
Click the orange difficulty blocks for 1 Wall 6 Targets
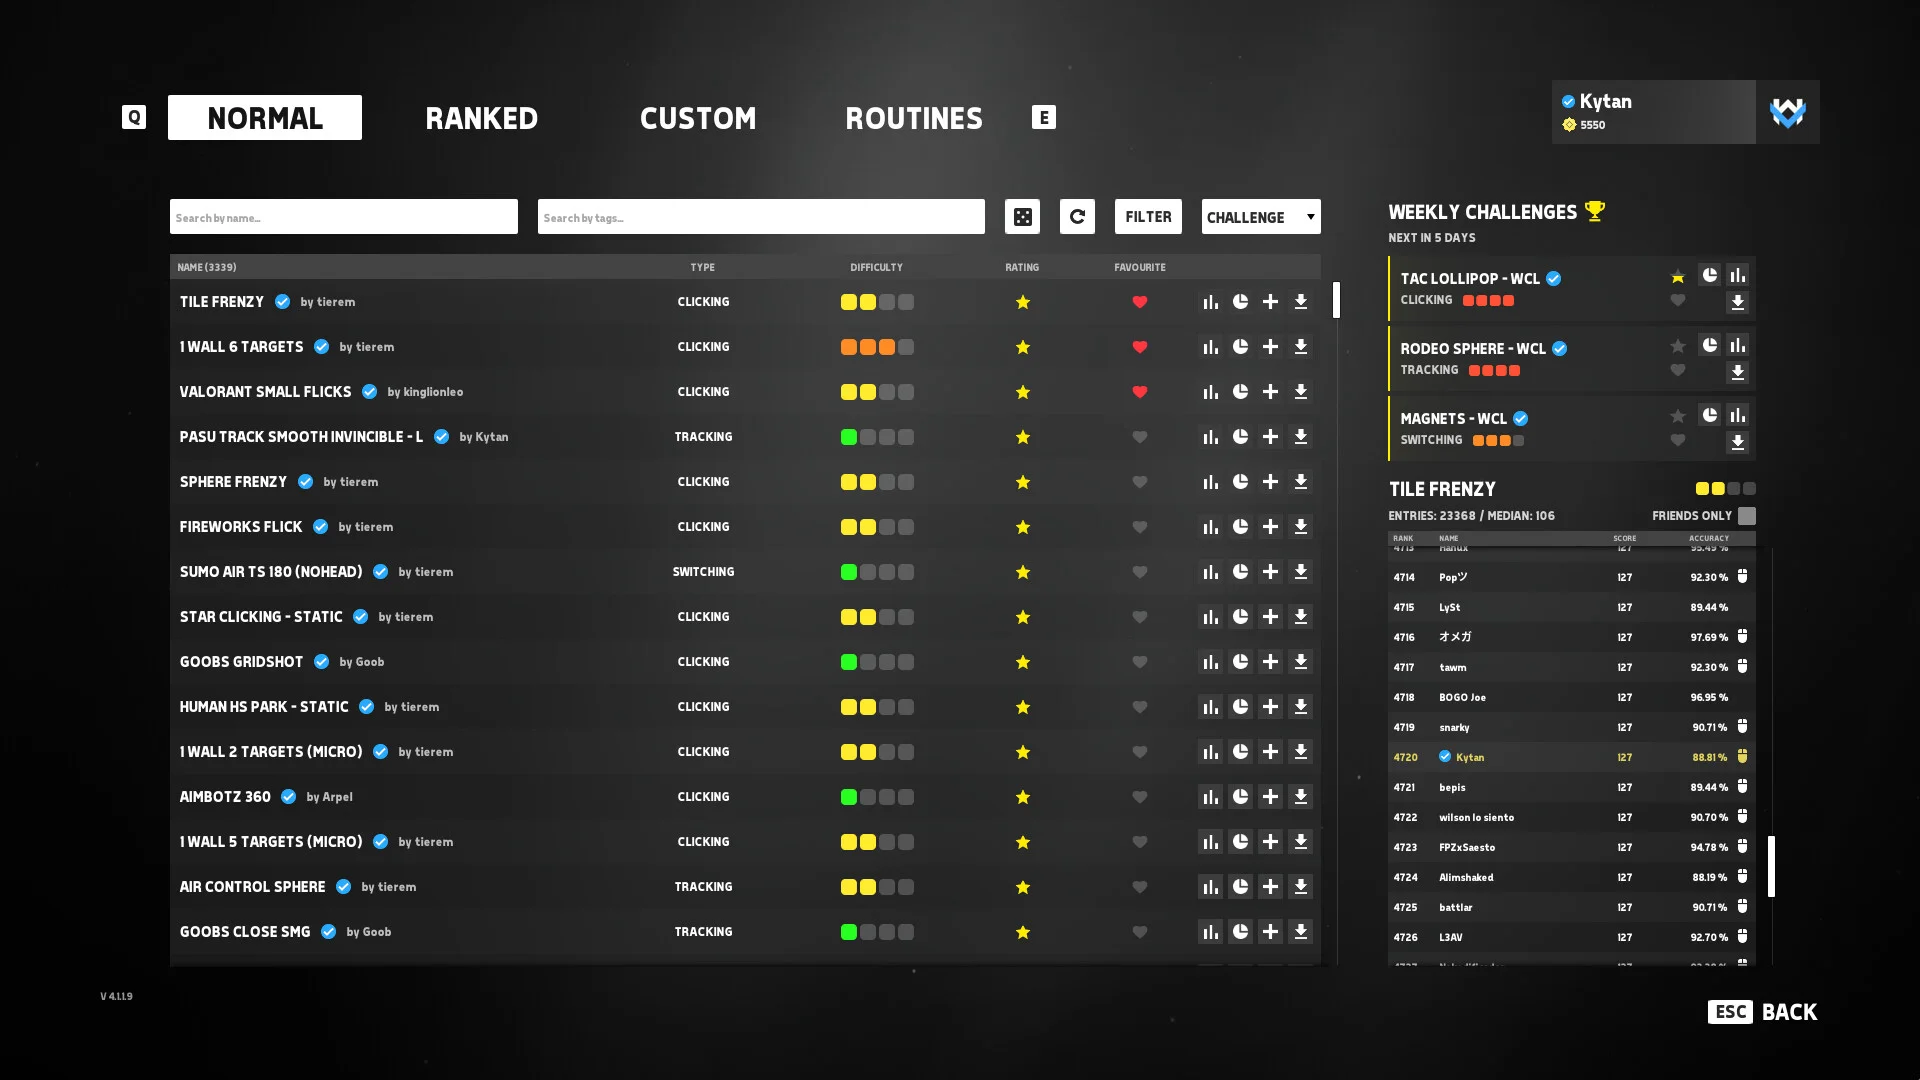866,346
